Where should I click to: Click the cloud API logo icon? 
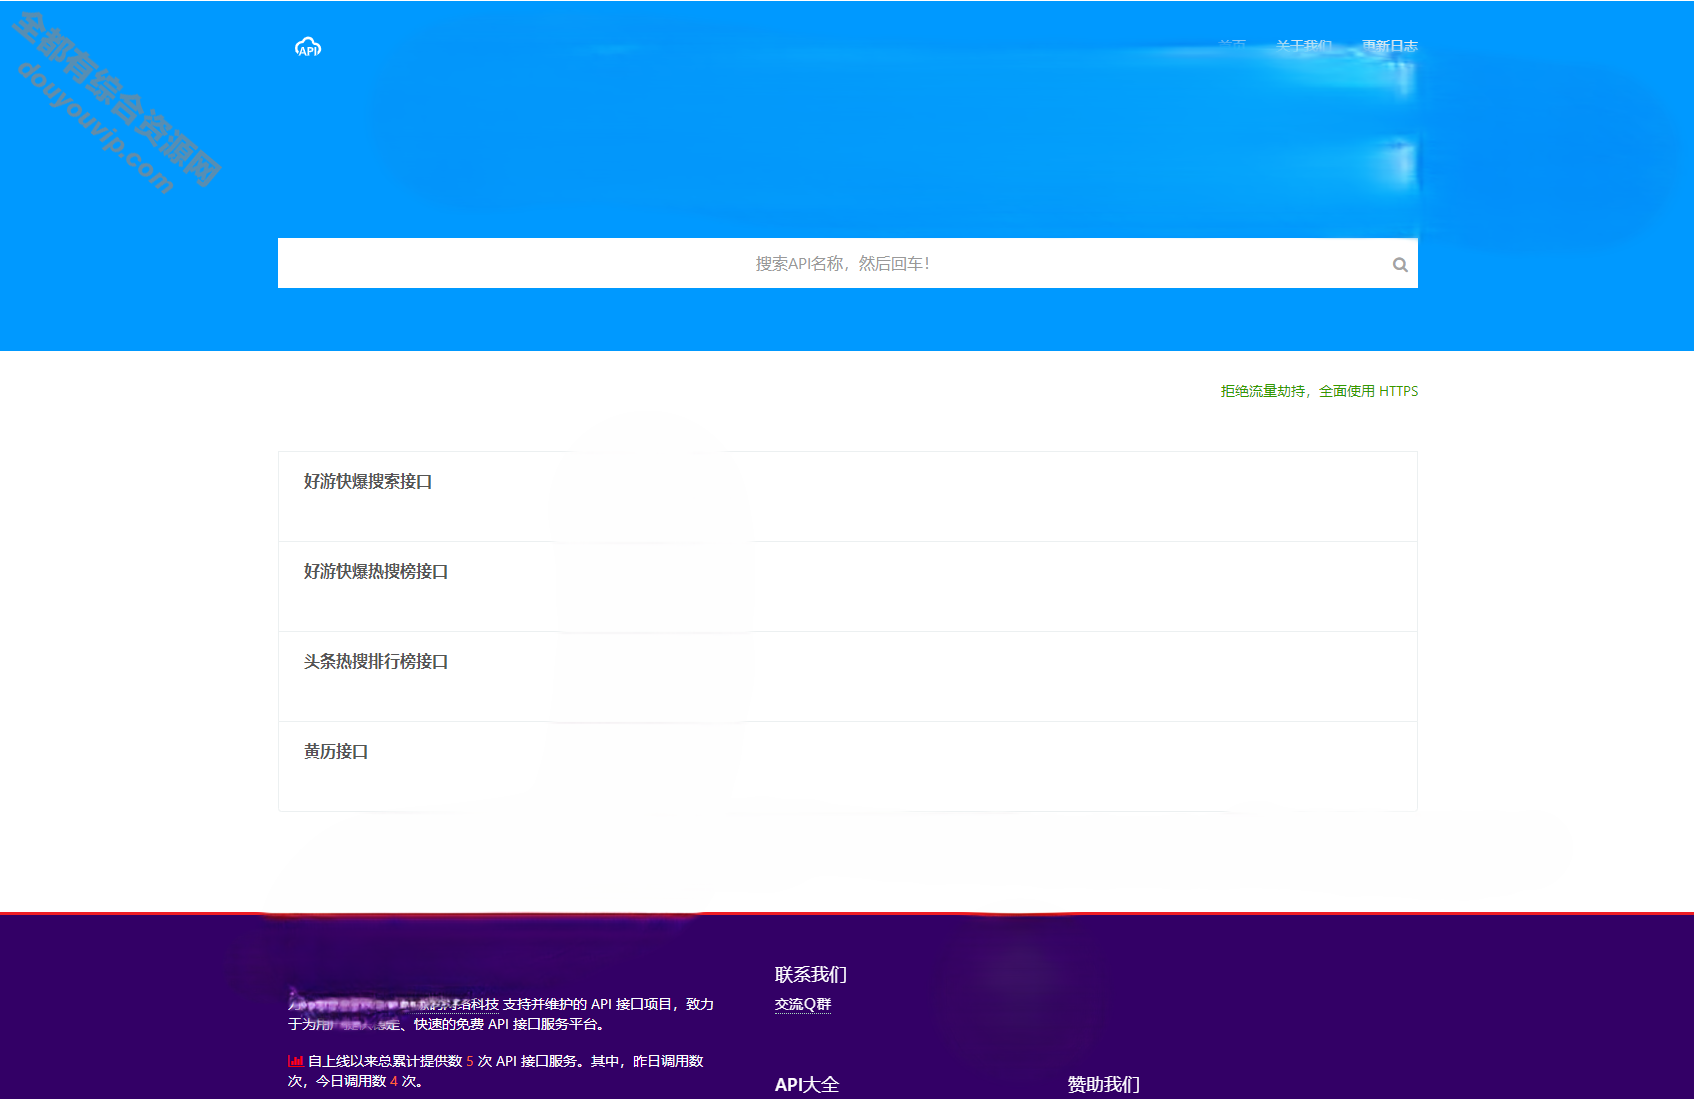[x=308, y=48]
